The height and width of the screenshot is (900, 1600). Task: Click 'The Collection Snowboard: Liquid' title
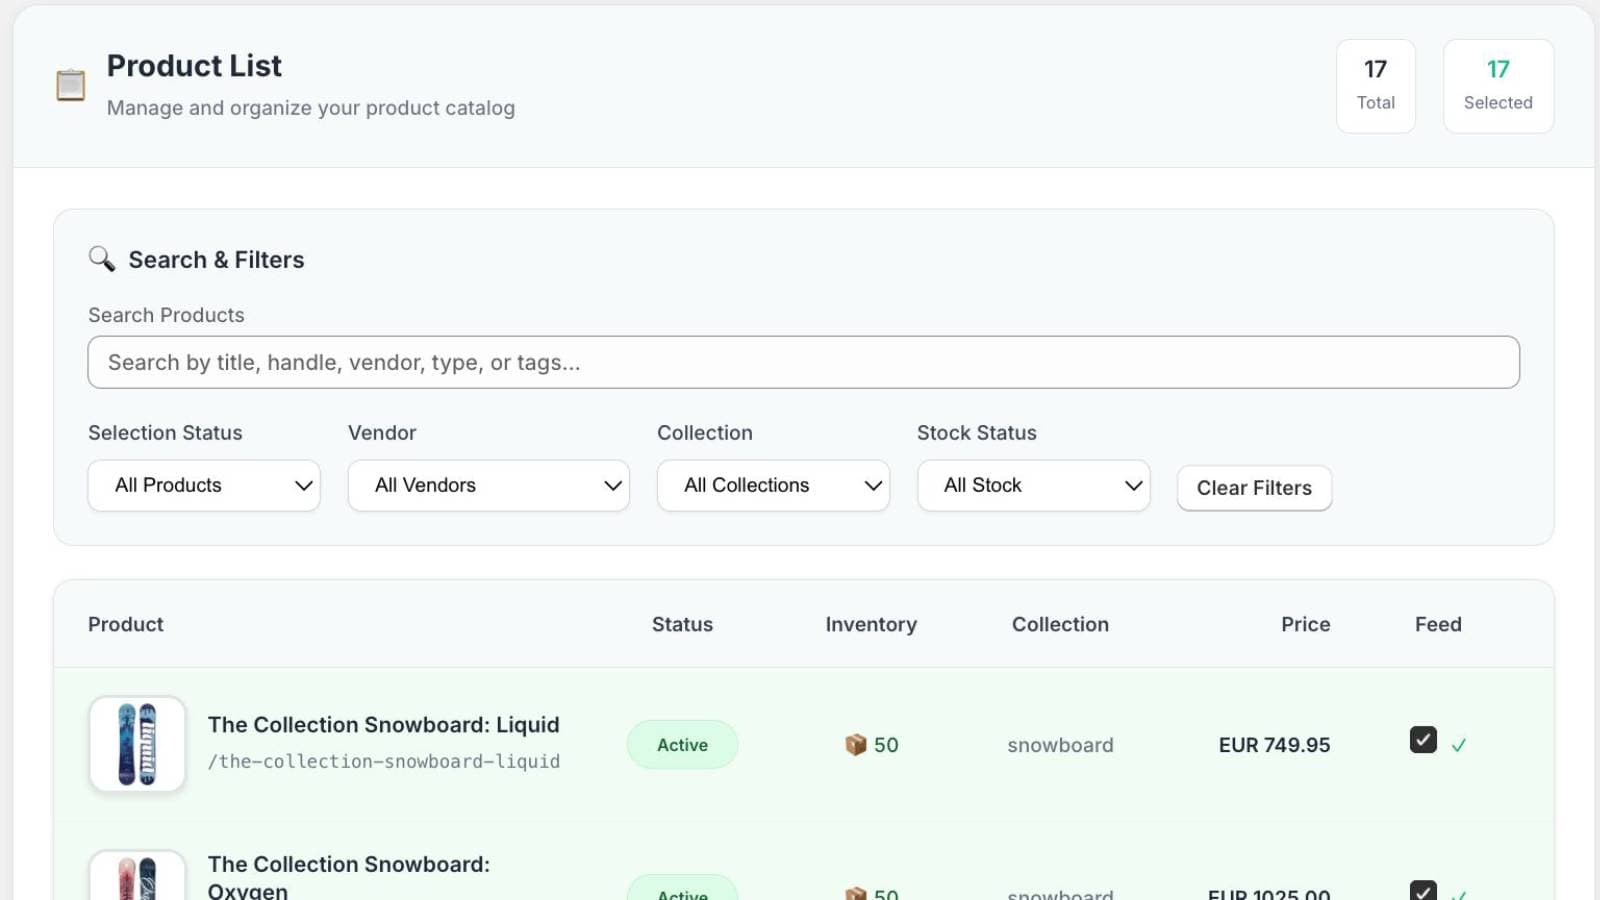coord(383,725)
